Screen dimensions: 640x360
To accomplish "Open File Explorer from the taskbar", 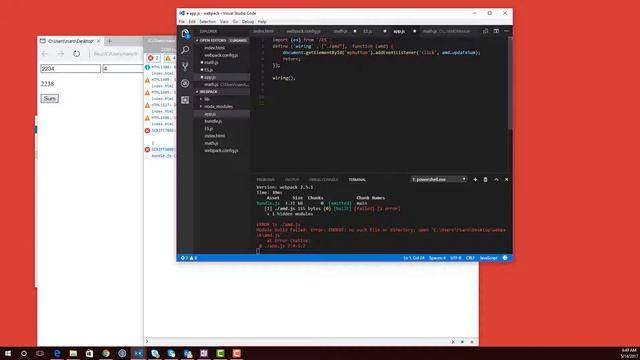I will [x=73, y=353].
